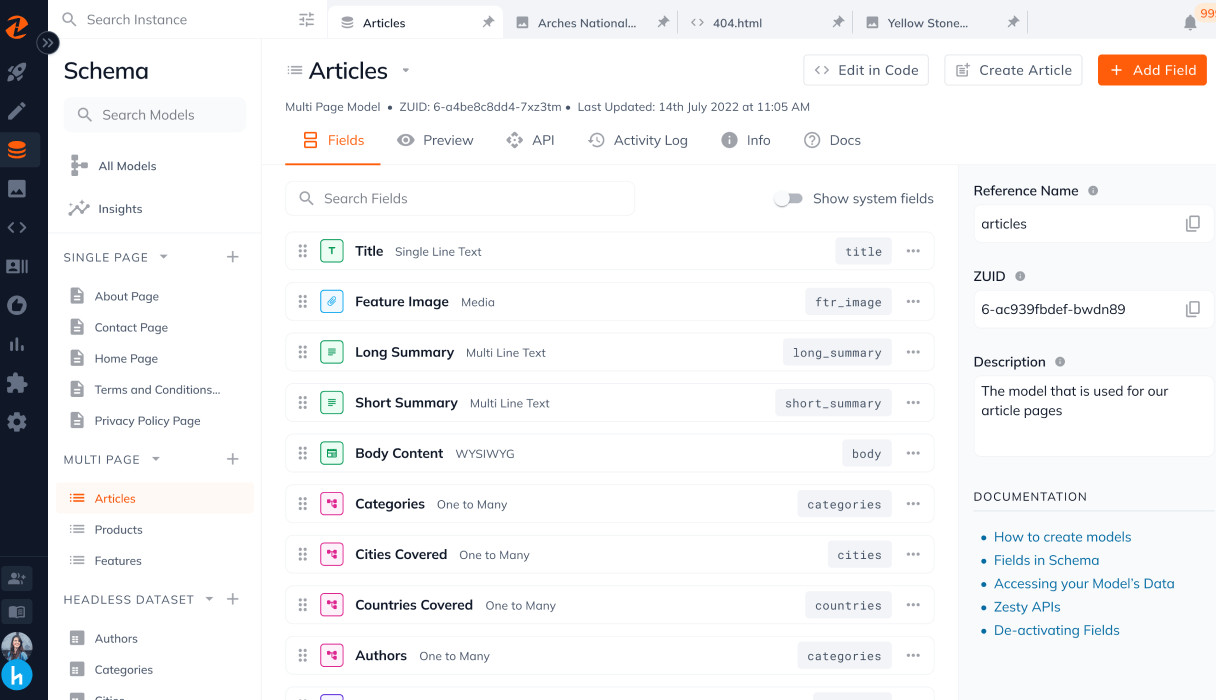The width and height of the screenshot is (1216, 700).
Task: Open the Apps puzzle icon in sidebar
Action: click(x=17, y=383)
